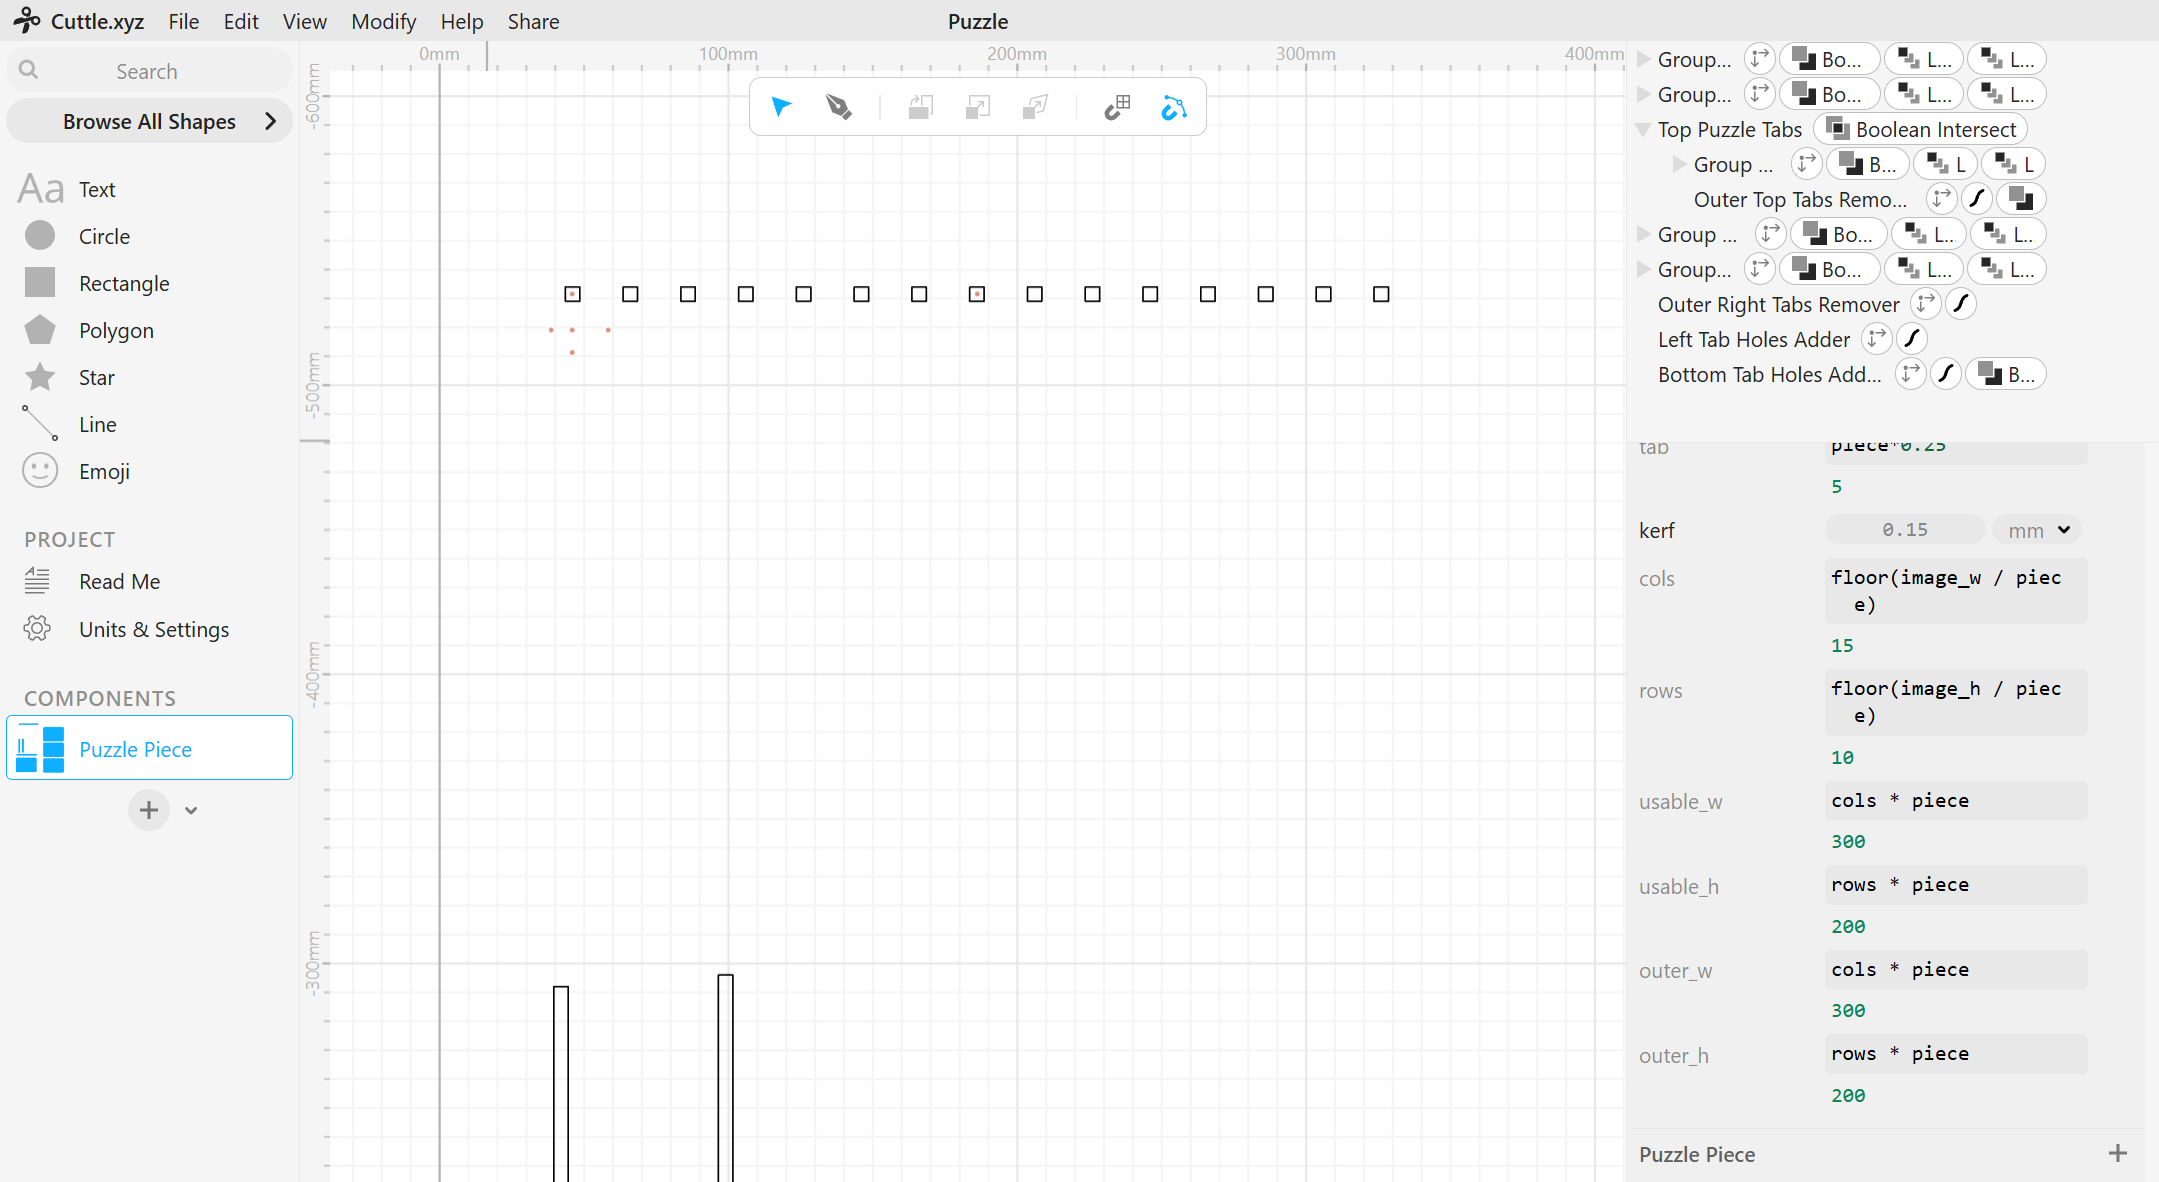Edit the rows expression field
Image resolution: width=2159 pixels, height=1182 pixels.
click(x=1956, y=702)
